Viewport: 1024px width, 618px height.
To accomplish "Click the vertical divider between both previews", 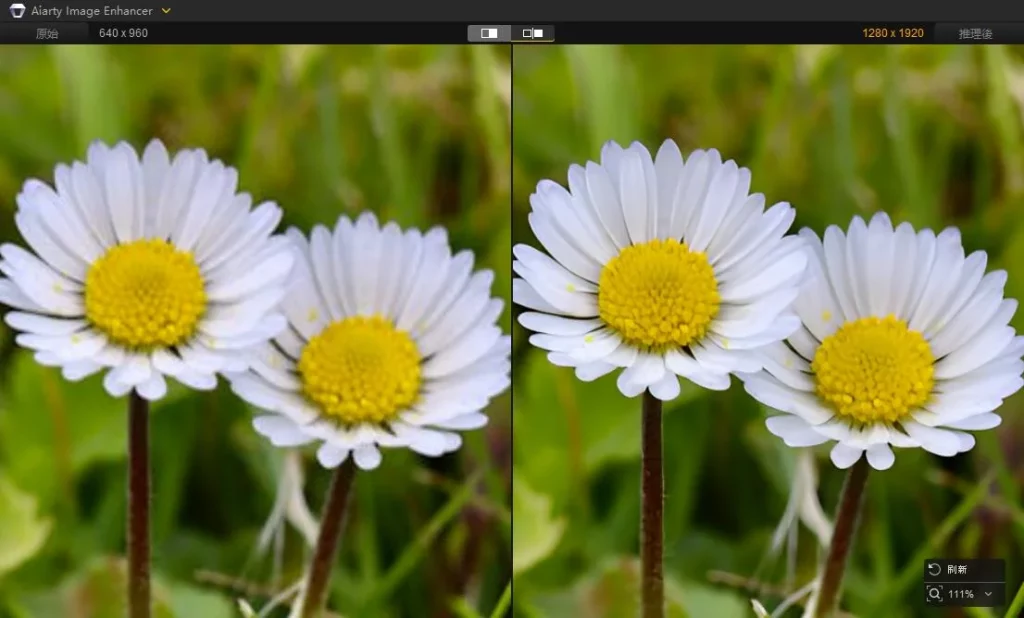I will click(x=512, y=330).
